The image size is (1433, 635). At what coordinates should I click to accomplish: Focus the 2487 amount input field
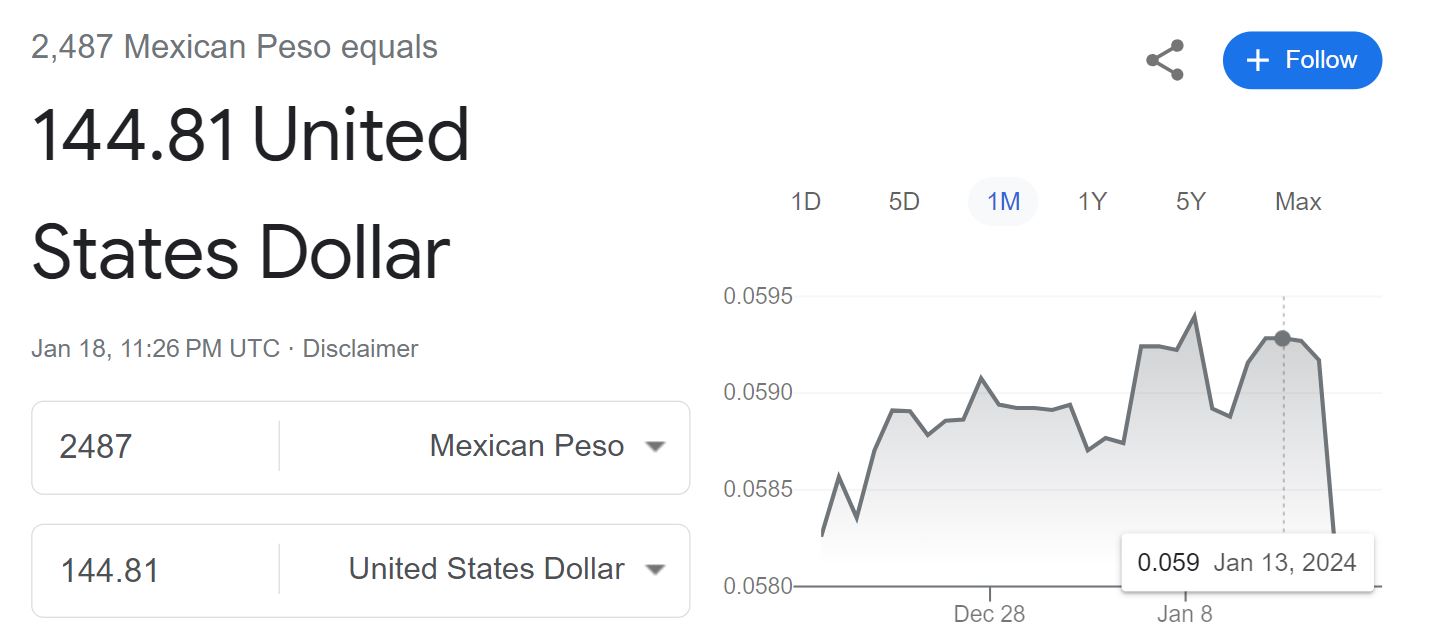point(155,446)
